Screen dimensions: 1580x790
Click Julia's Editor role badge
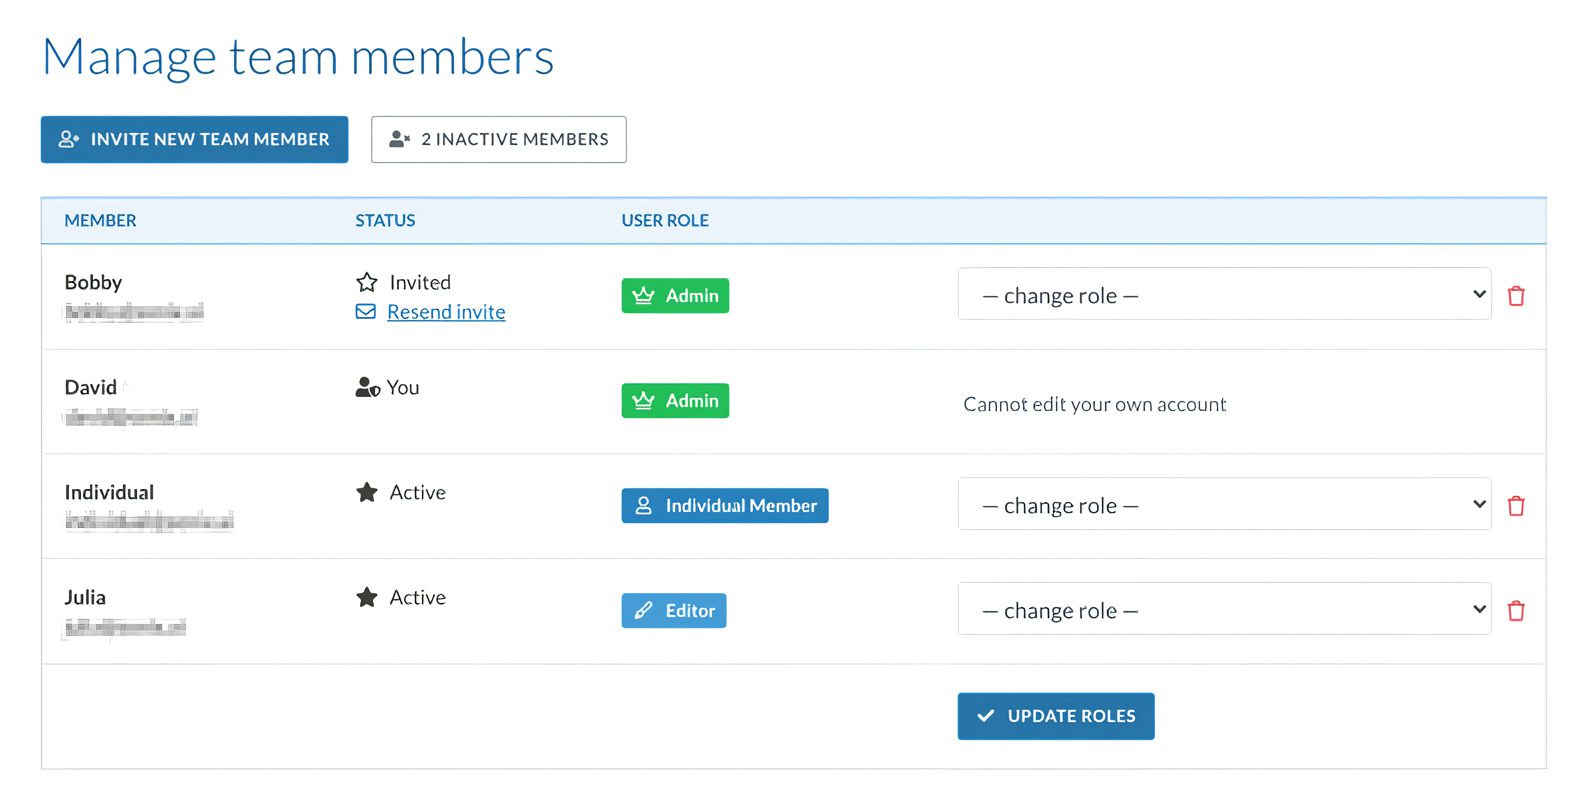[674, 611]
